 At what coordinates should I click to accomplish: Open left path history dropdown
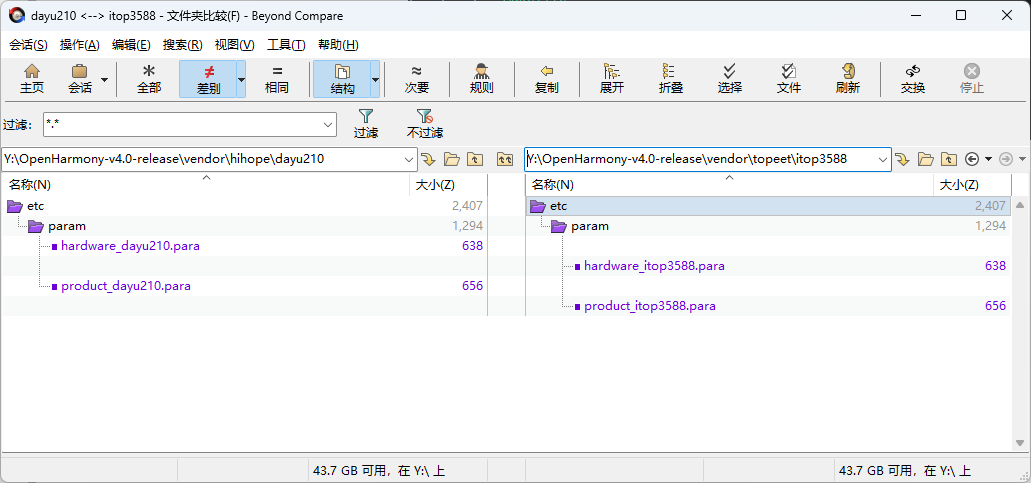point(409,158)
